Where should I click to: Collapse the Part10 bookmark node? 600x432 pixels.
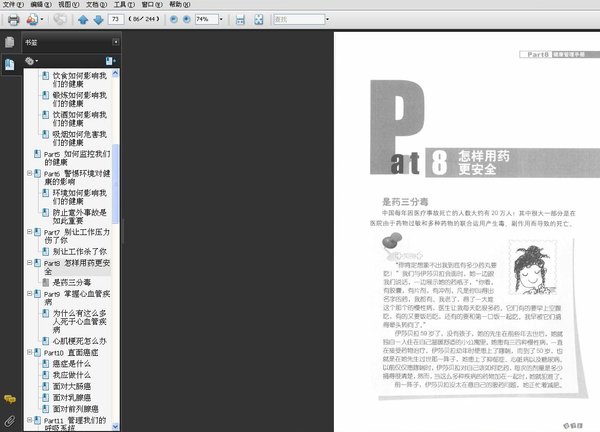point(29,352)
